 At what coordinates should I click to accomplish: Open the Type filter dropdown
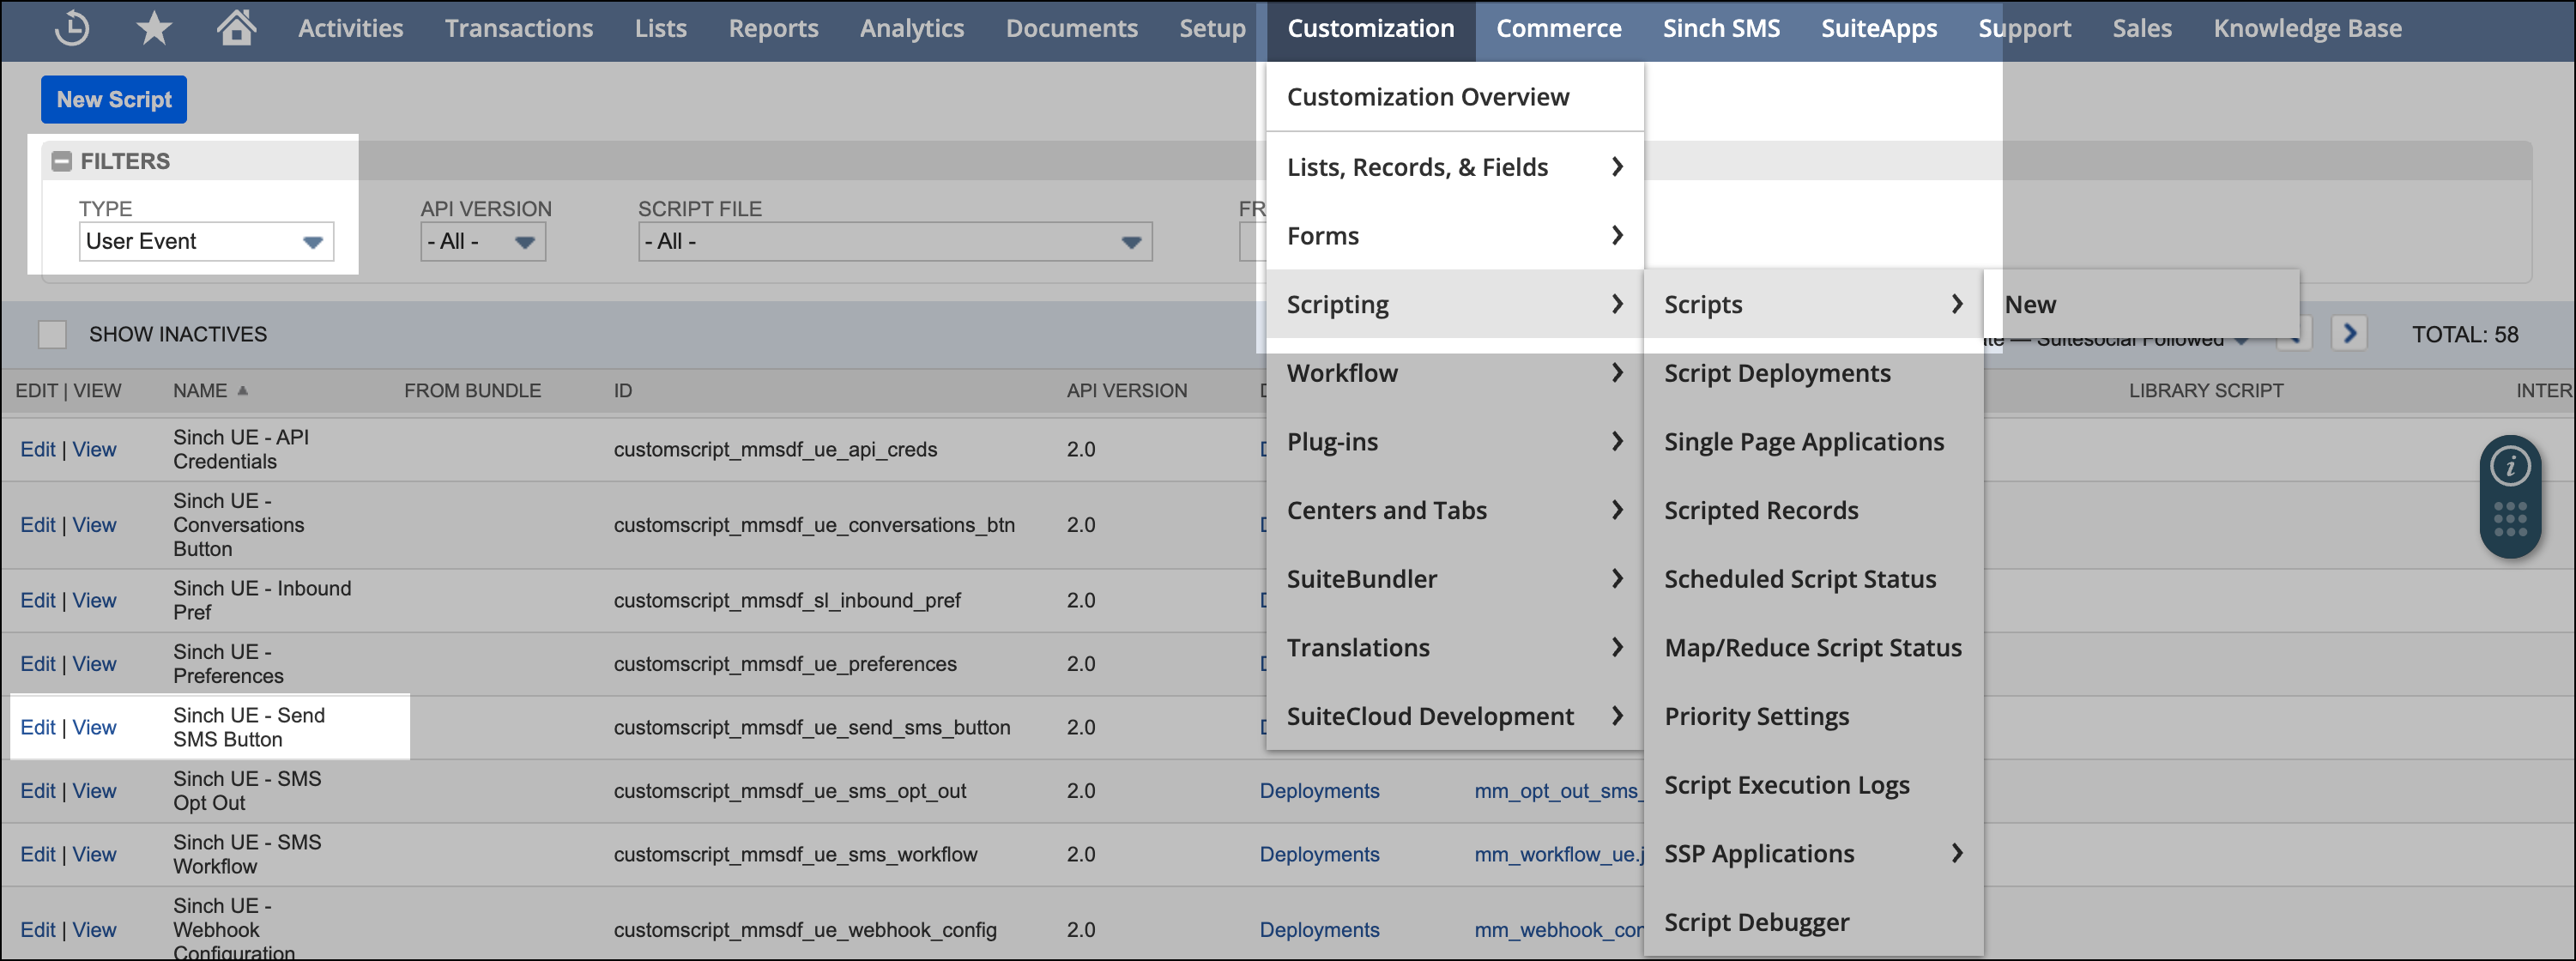tap(313, 241)
